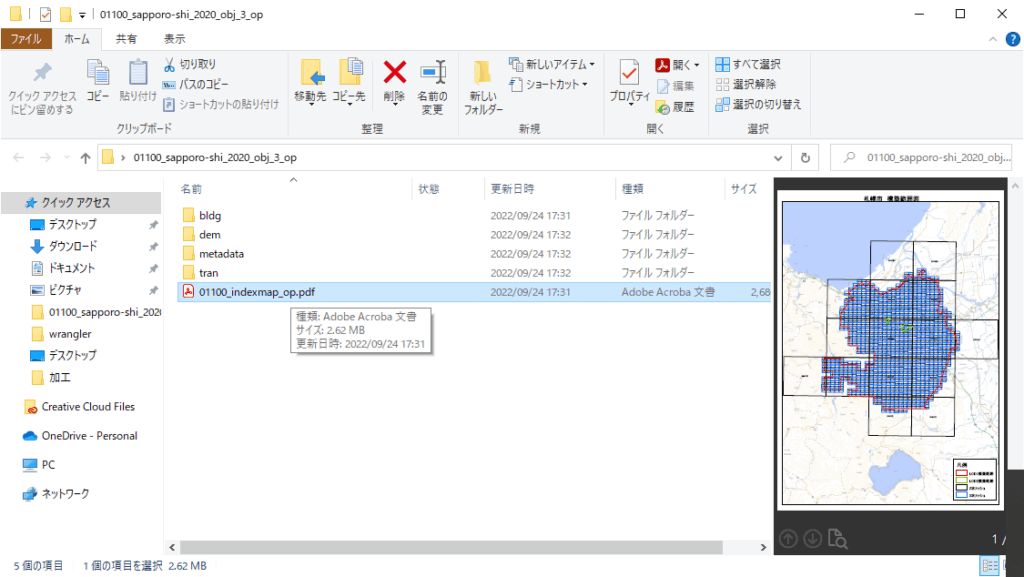
Task: Switch to the View (表示) ribbon tab
Action: click(x=174, y=39)
